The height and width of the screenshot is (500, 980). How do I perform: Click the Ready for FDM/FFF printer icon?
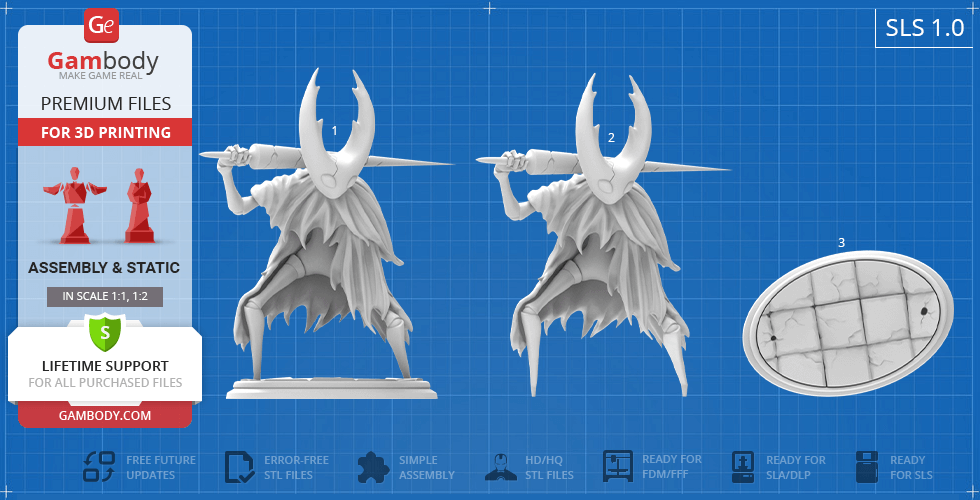[617, 467]
